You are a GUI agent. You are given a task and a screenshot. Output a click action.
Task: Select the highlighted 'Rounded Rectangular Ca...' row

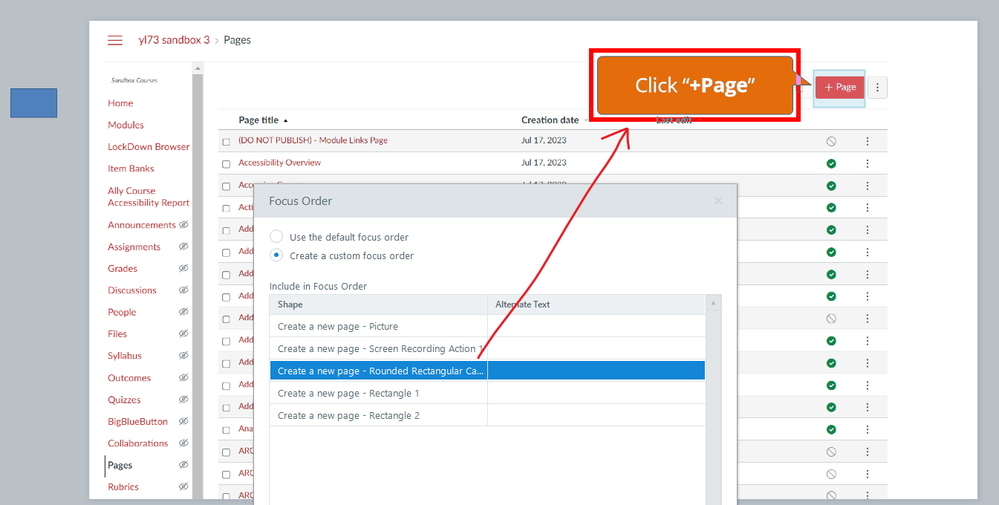tap(487, 371)
